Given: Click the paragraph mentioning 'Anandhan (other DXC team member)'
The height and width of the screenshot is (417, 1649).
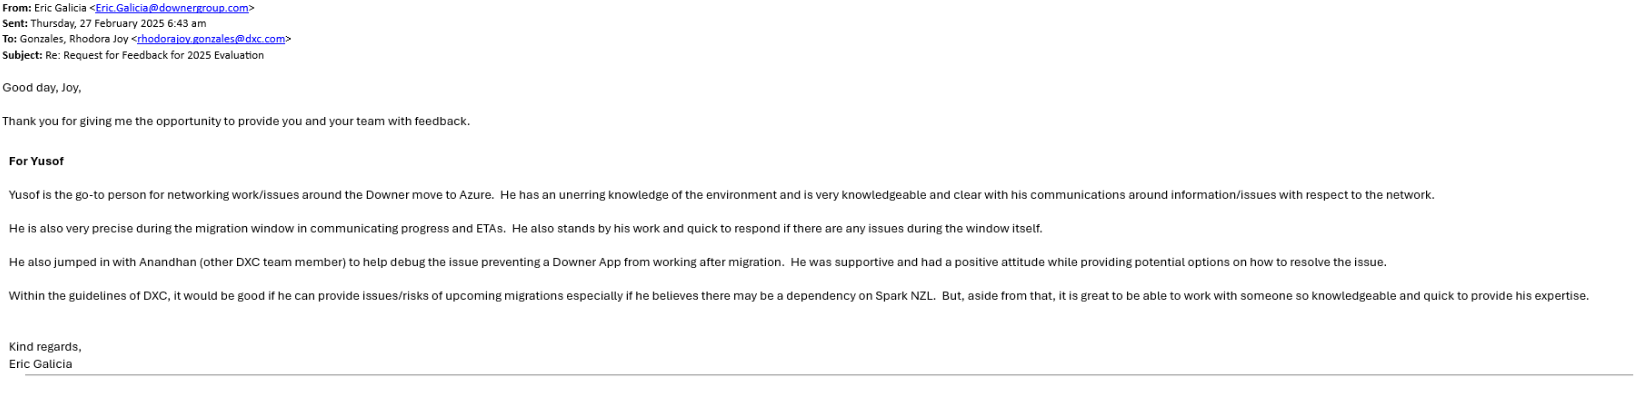Looking at the screenshot, I should (x=698, y=262).
